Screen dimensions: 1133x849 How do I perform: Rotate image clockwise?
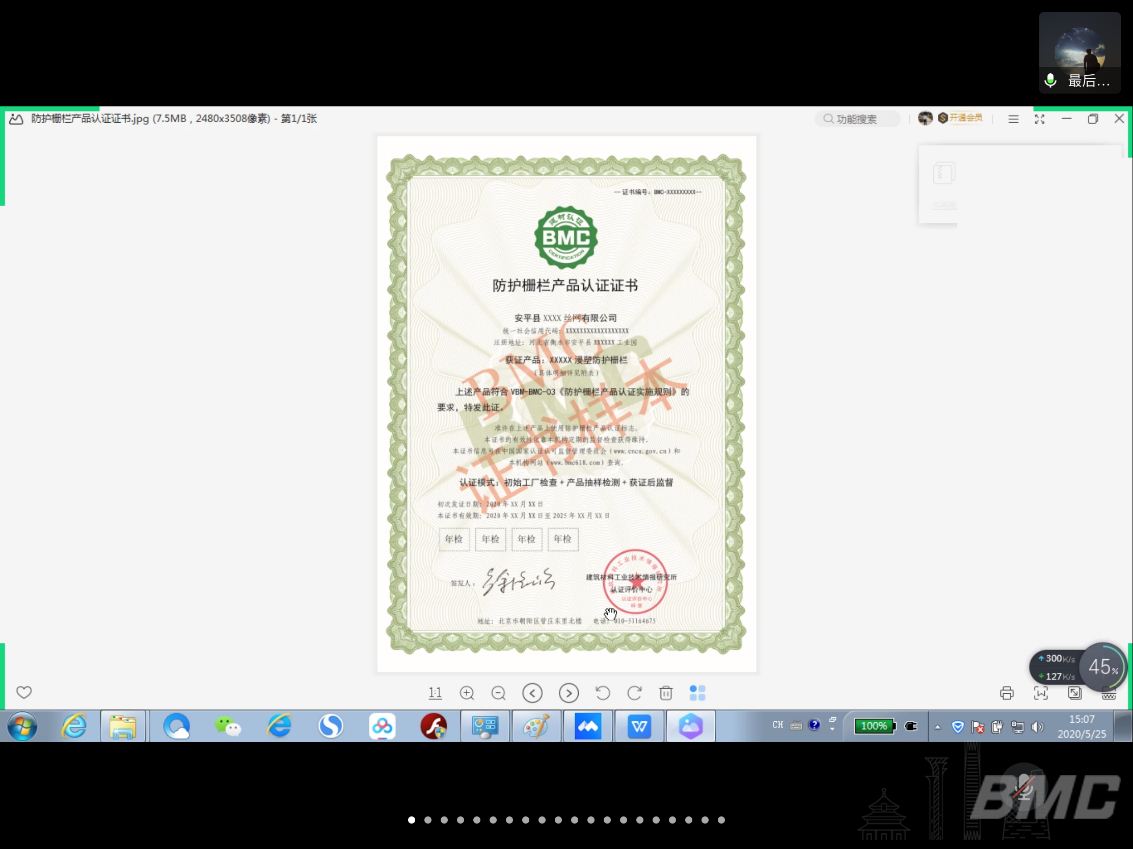coord(634,693)
